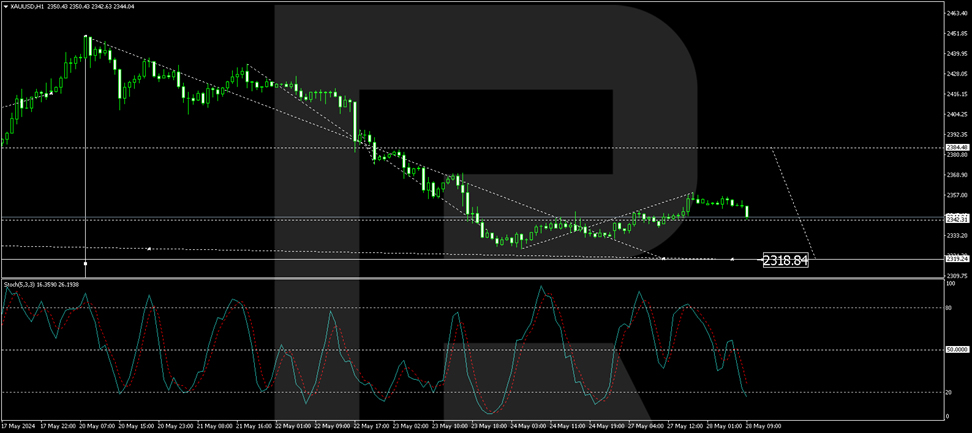Click the 22 May 09:00 time label
This screenshot has height=433, width=972.
coord(333,426)
